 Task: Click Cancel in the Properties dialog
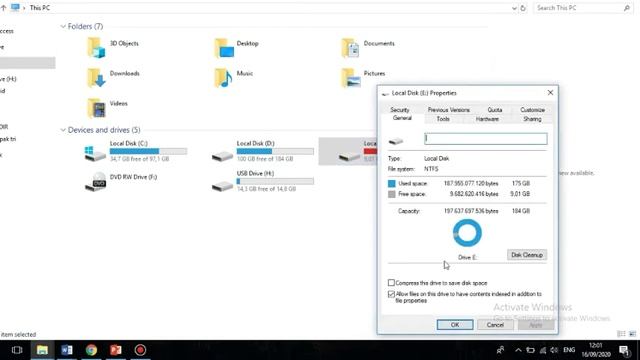coord(495,324)
